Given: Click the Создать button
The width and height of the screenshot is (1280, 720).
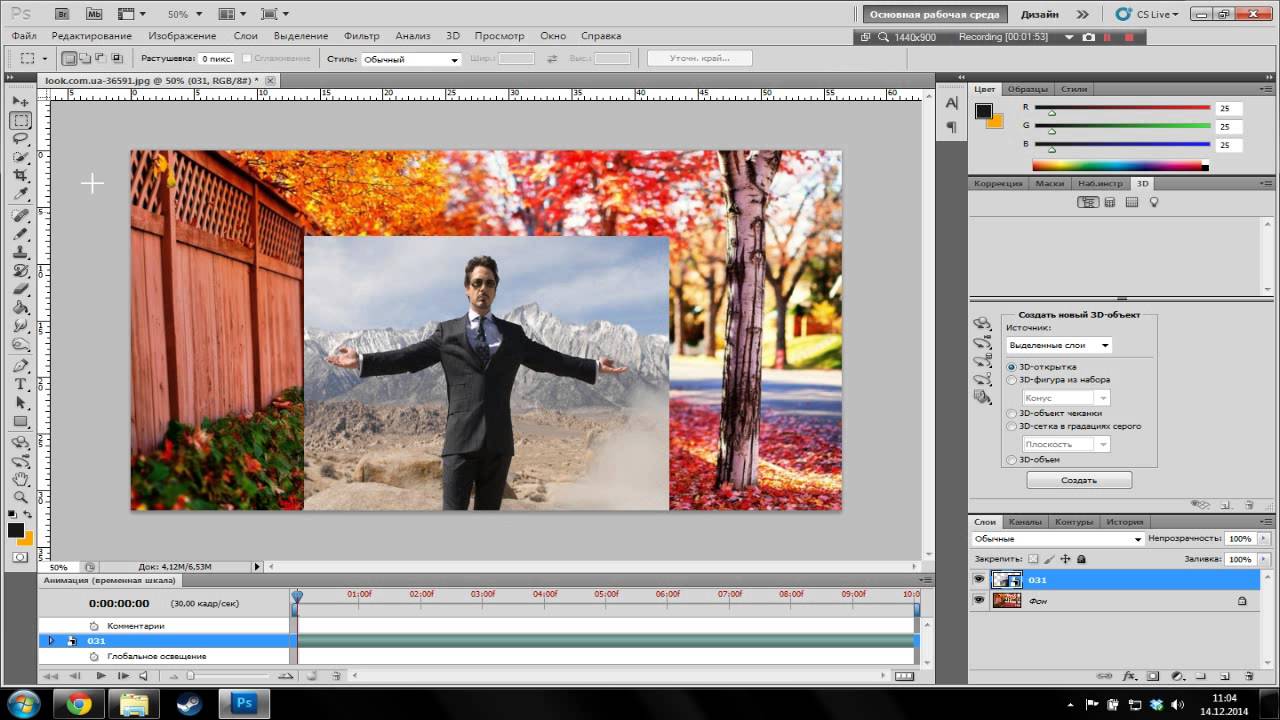Looking at the screenshot, I should click(1079, 480).
